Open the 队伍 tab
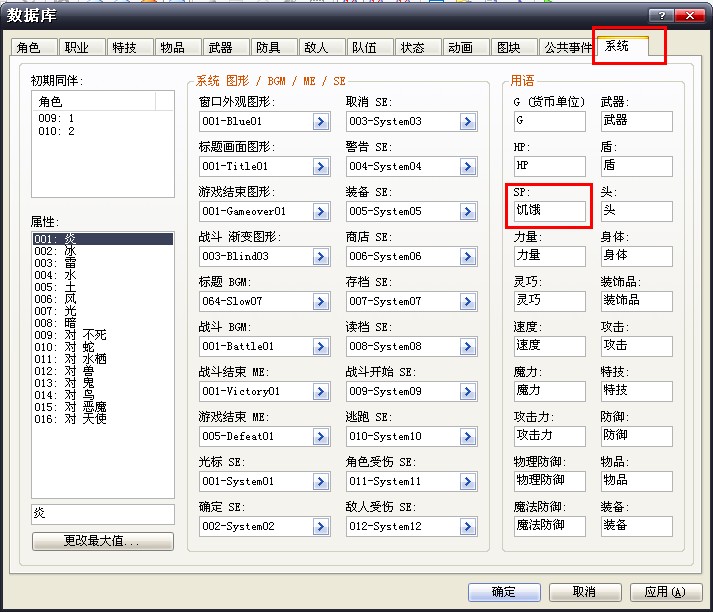The image size is (713, 612). click(x=370, y=47)
